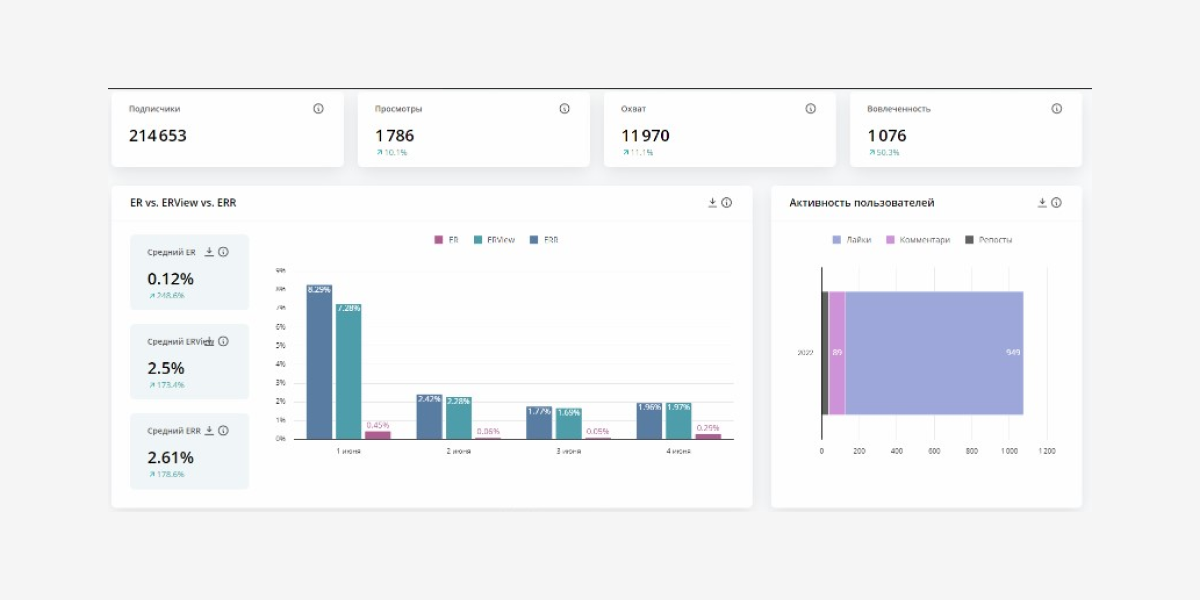Viewport: 1200px width, 600px height.
Task: Click info icon beside Средний ERR
Action: click(223, 431)
